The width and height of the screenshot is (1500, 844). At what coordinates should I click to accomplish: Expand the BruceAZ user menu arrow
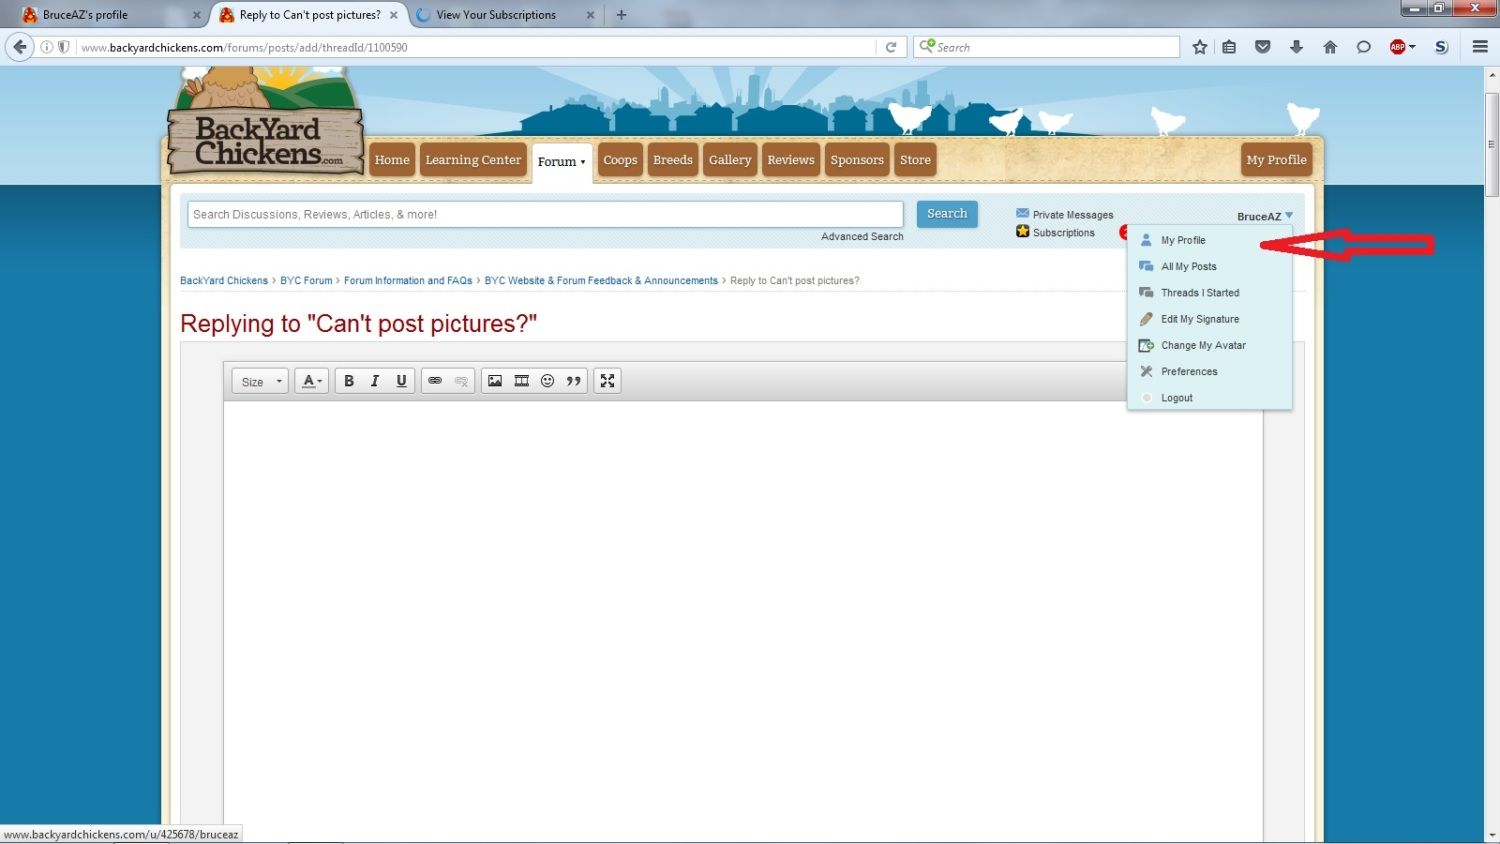tap(1289, 216)
